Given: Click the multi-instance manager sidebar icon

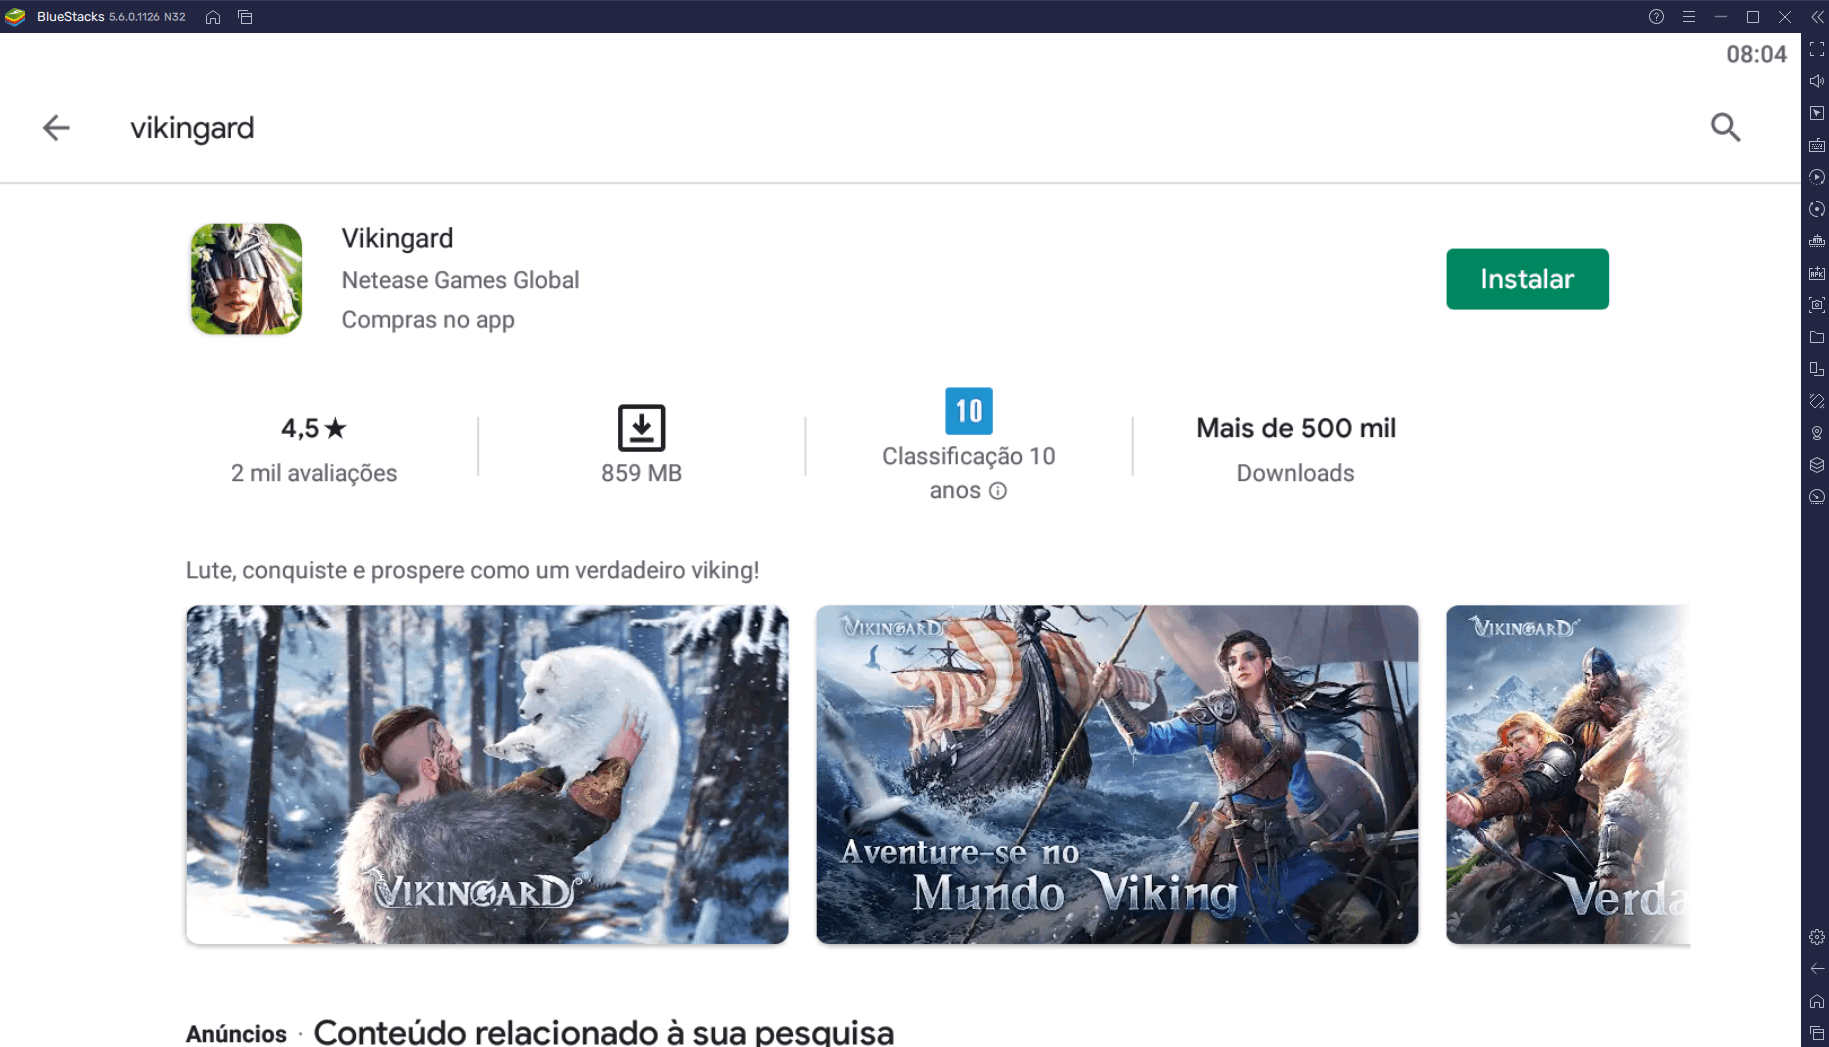Looking at the screenshot, I should coord(1817,369).
